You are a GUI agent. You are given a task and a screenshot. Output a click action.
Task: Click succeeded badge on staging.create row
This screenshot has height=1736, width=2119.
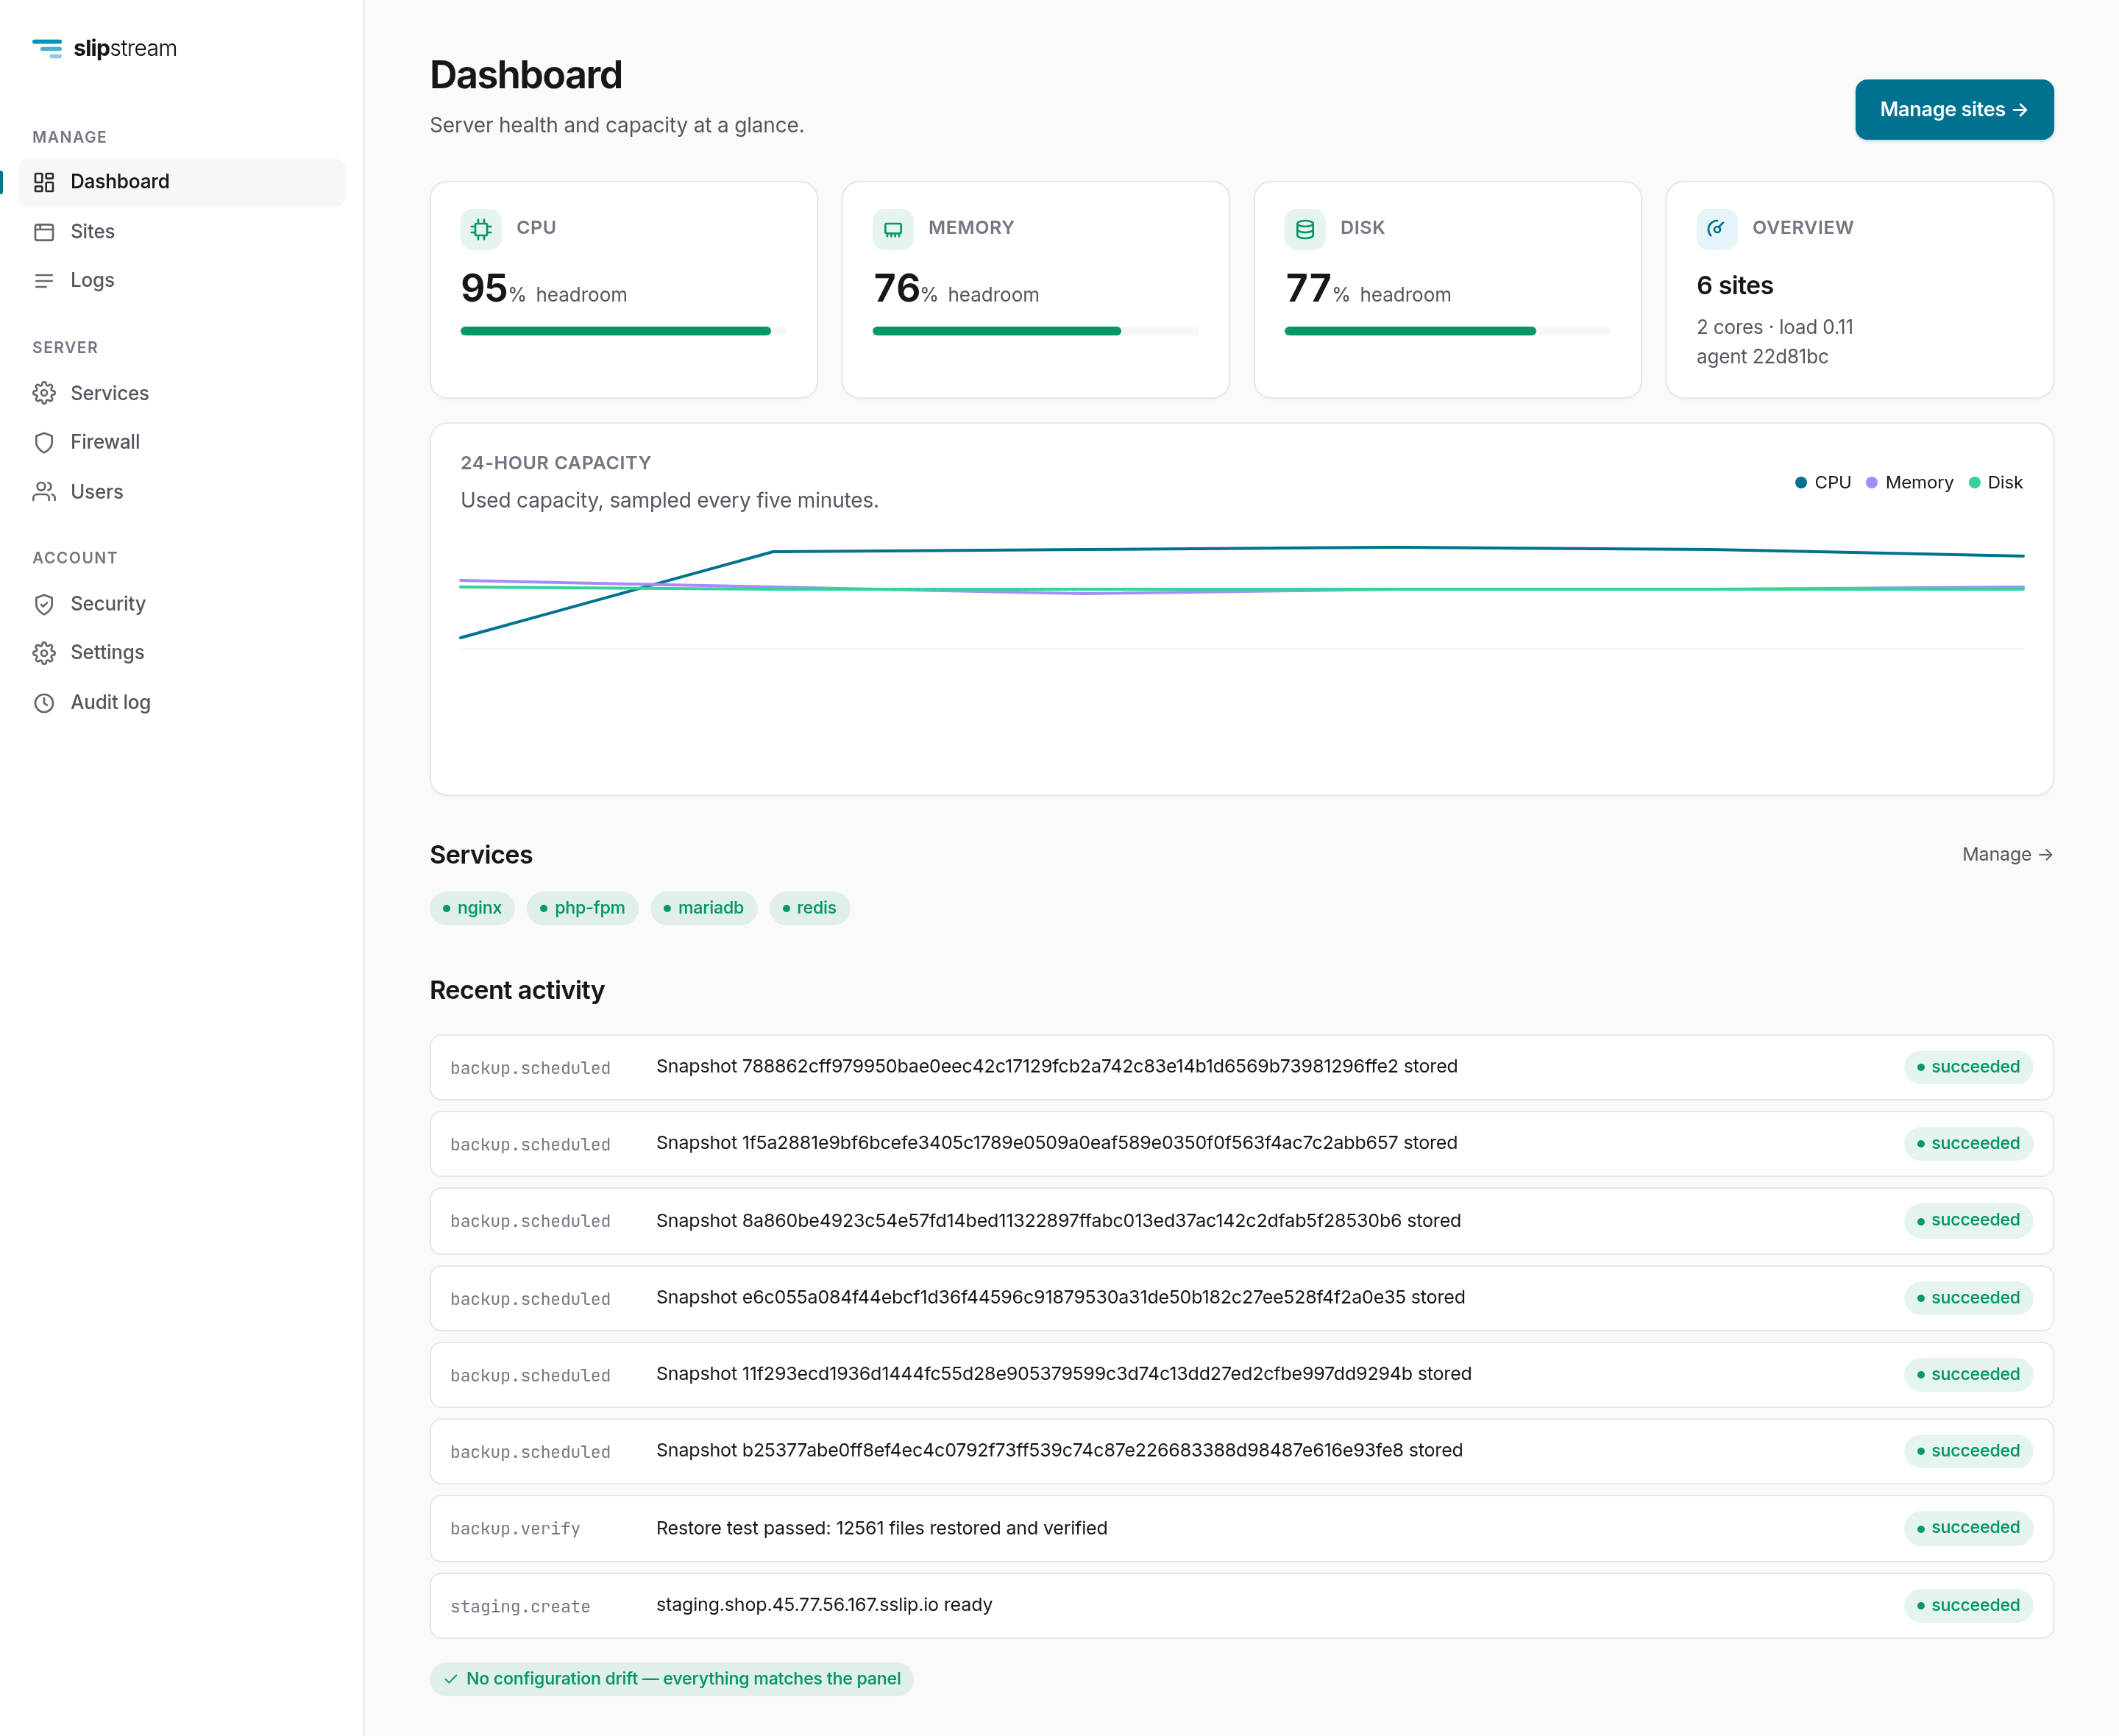tap(1968, 1606)
